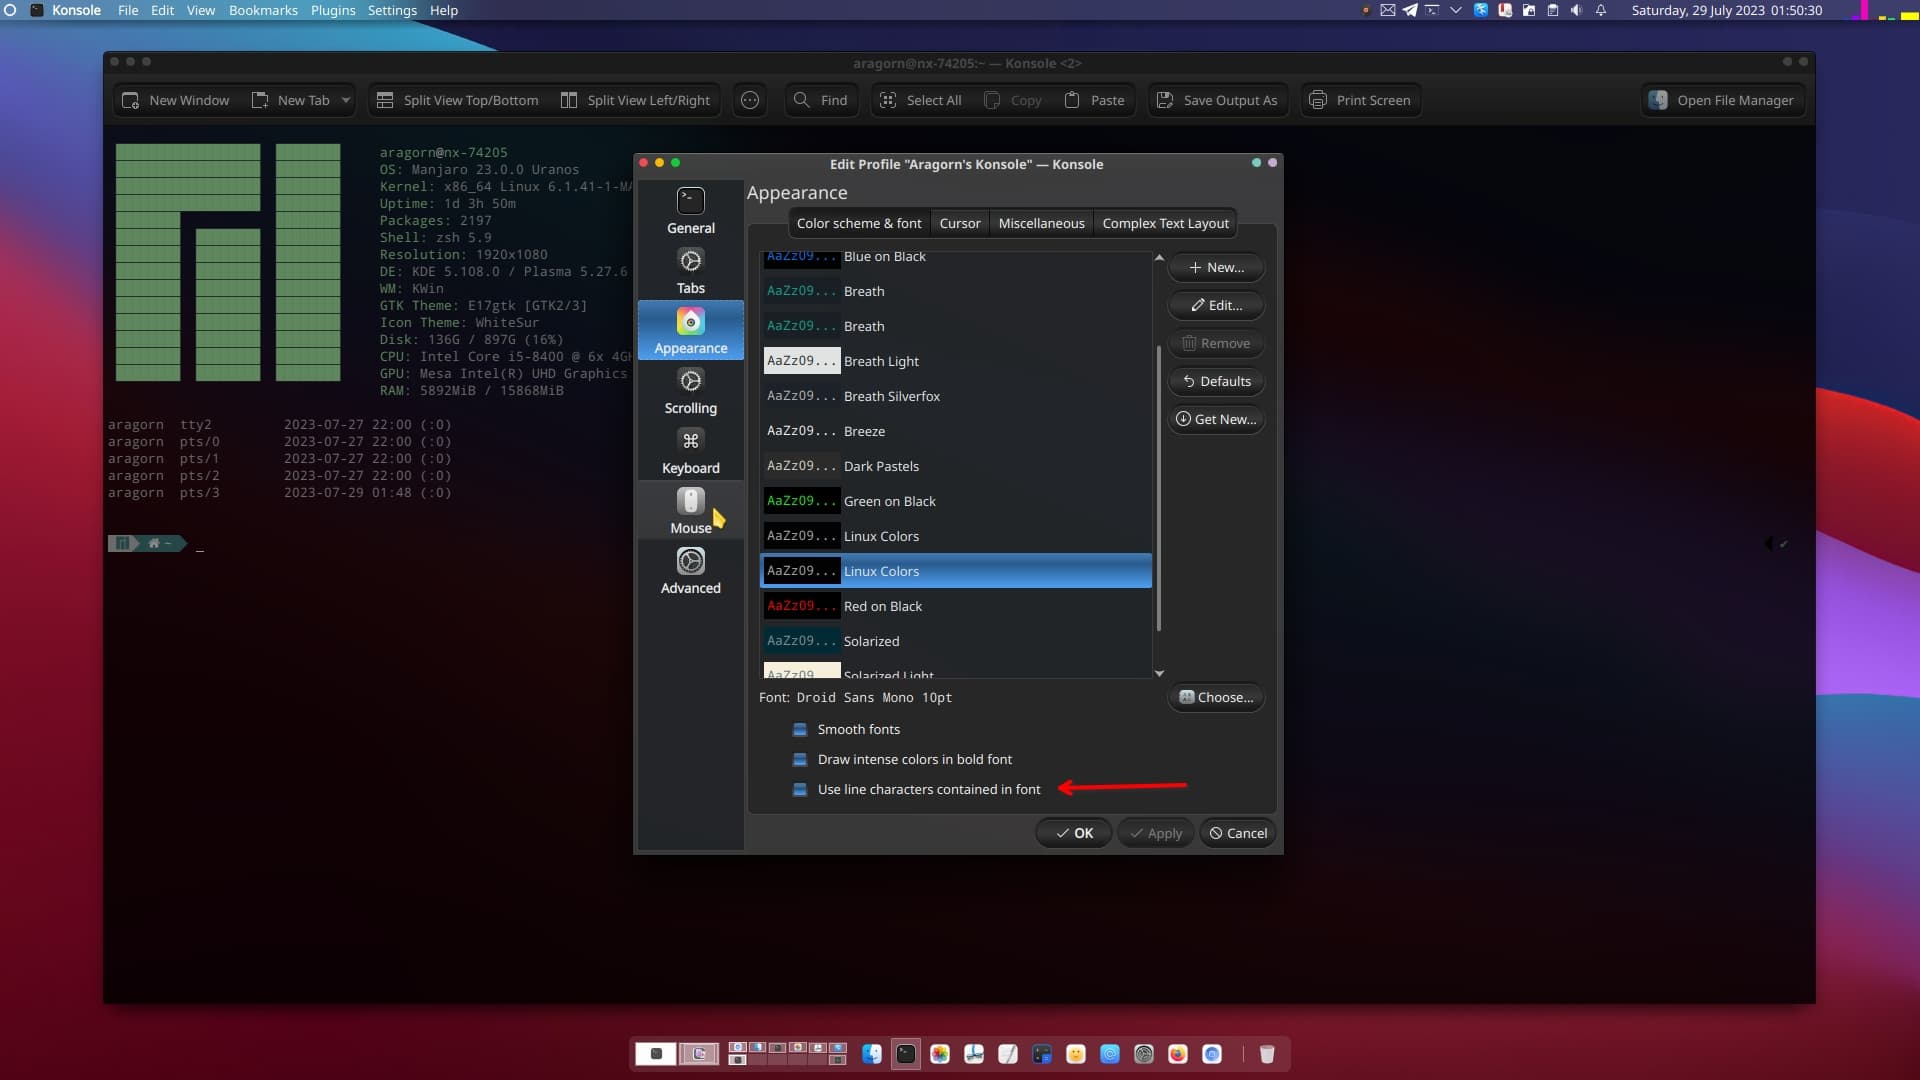Confirm dialog with OK button
Image resolution: width=1920 pixels, height=1080 pixels.
1074,833
